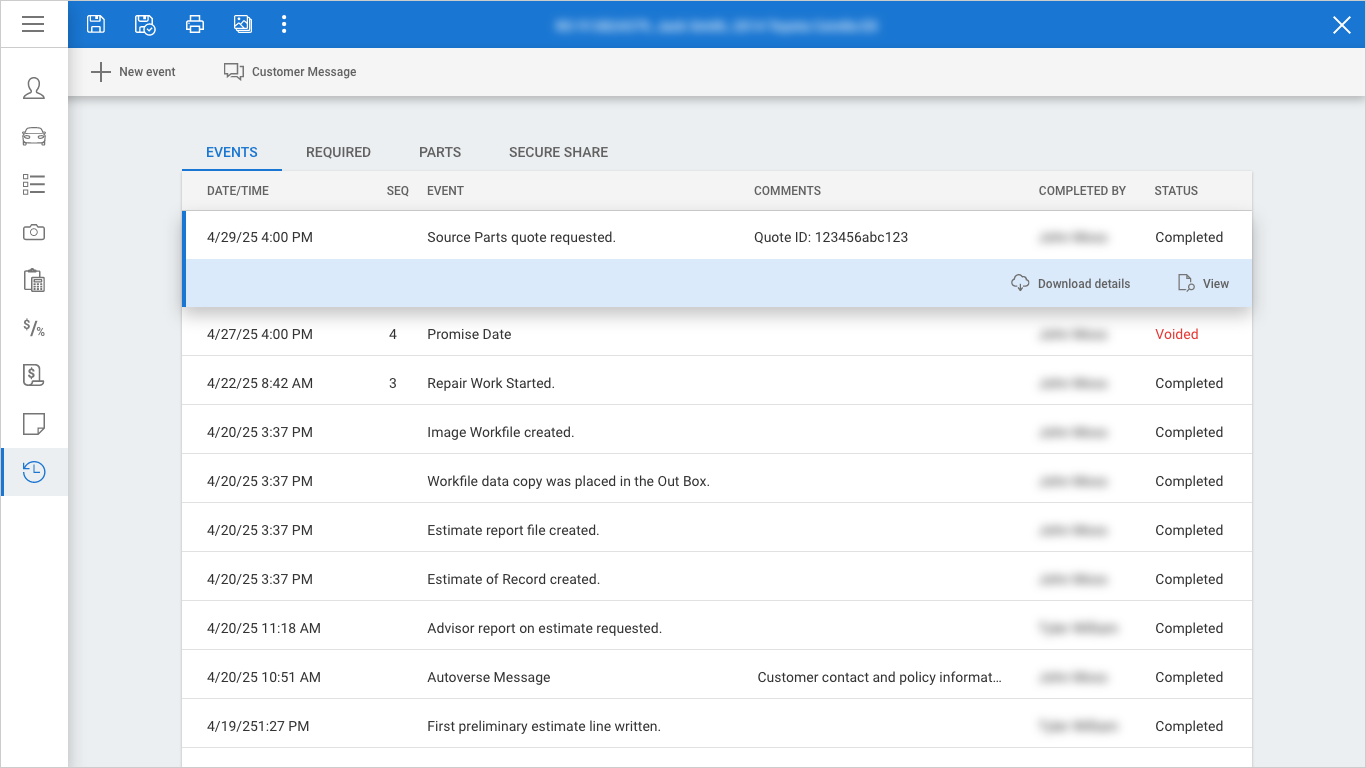
Task: Click the STATUS column header
Action: coord(1176,191)
